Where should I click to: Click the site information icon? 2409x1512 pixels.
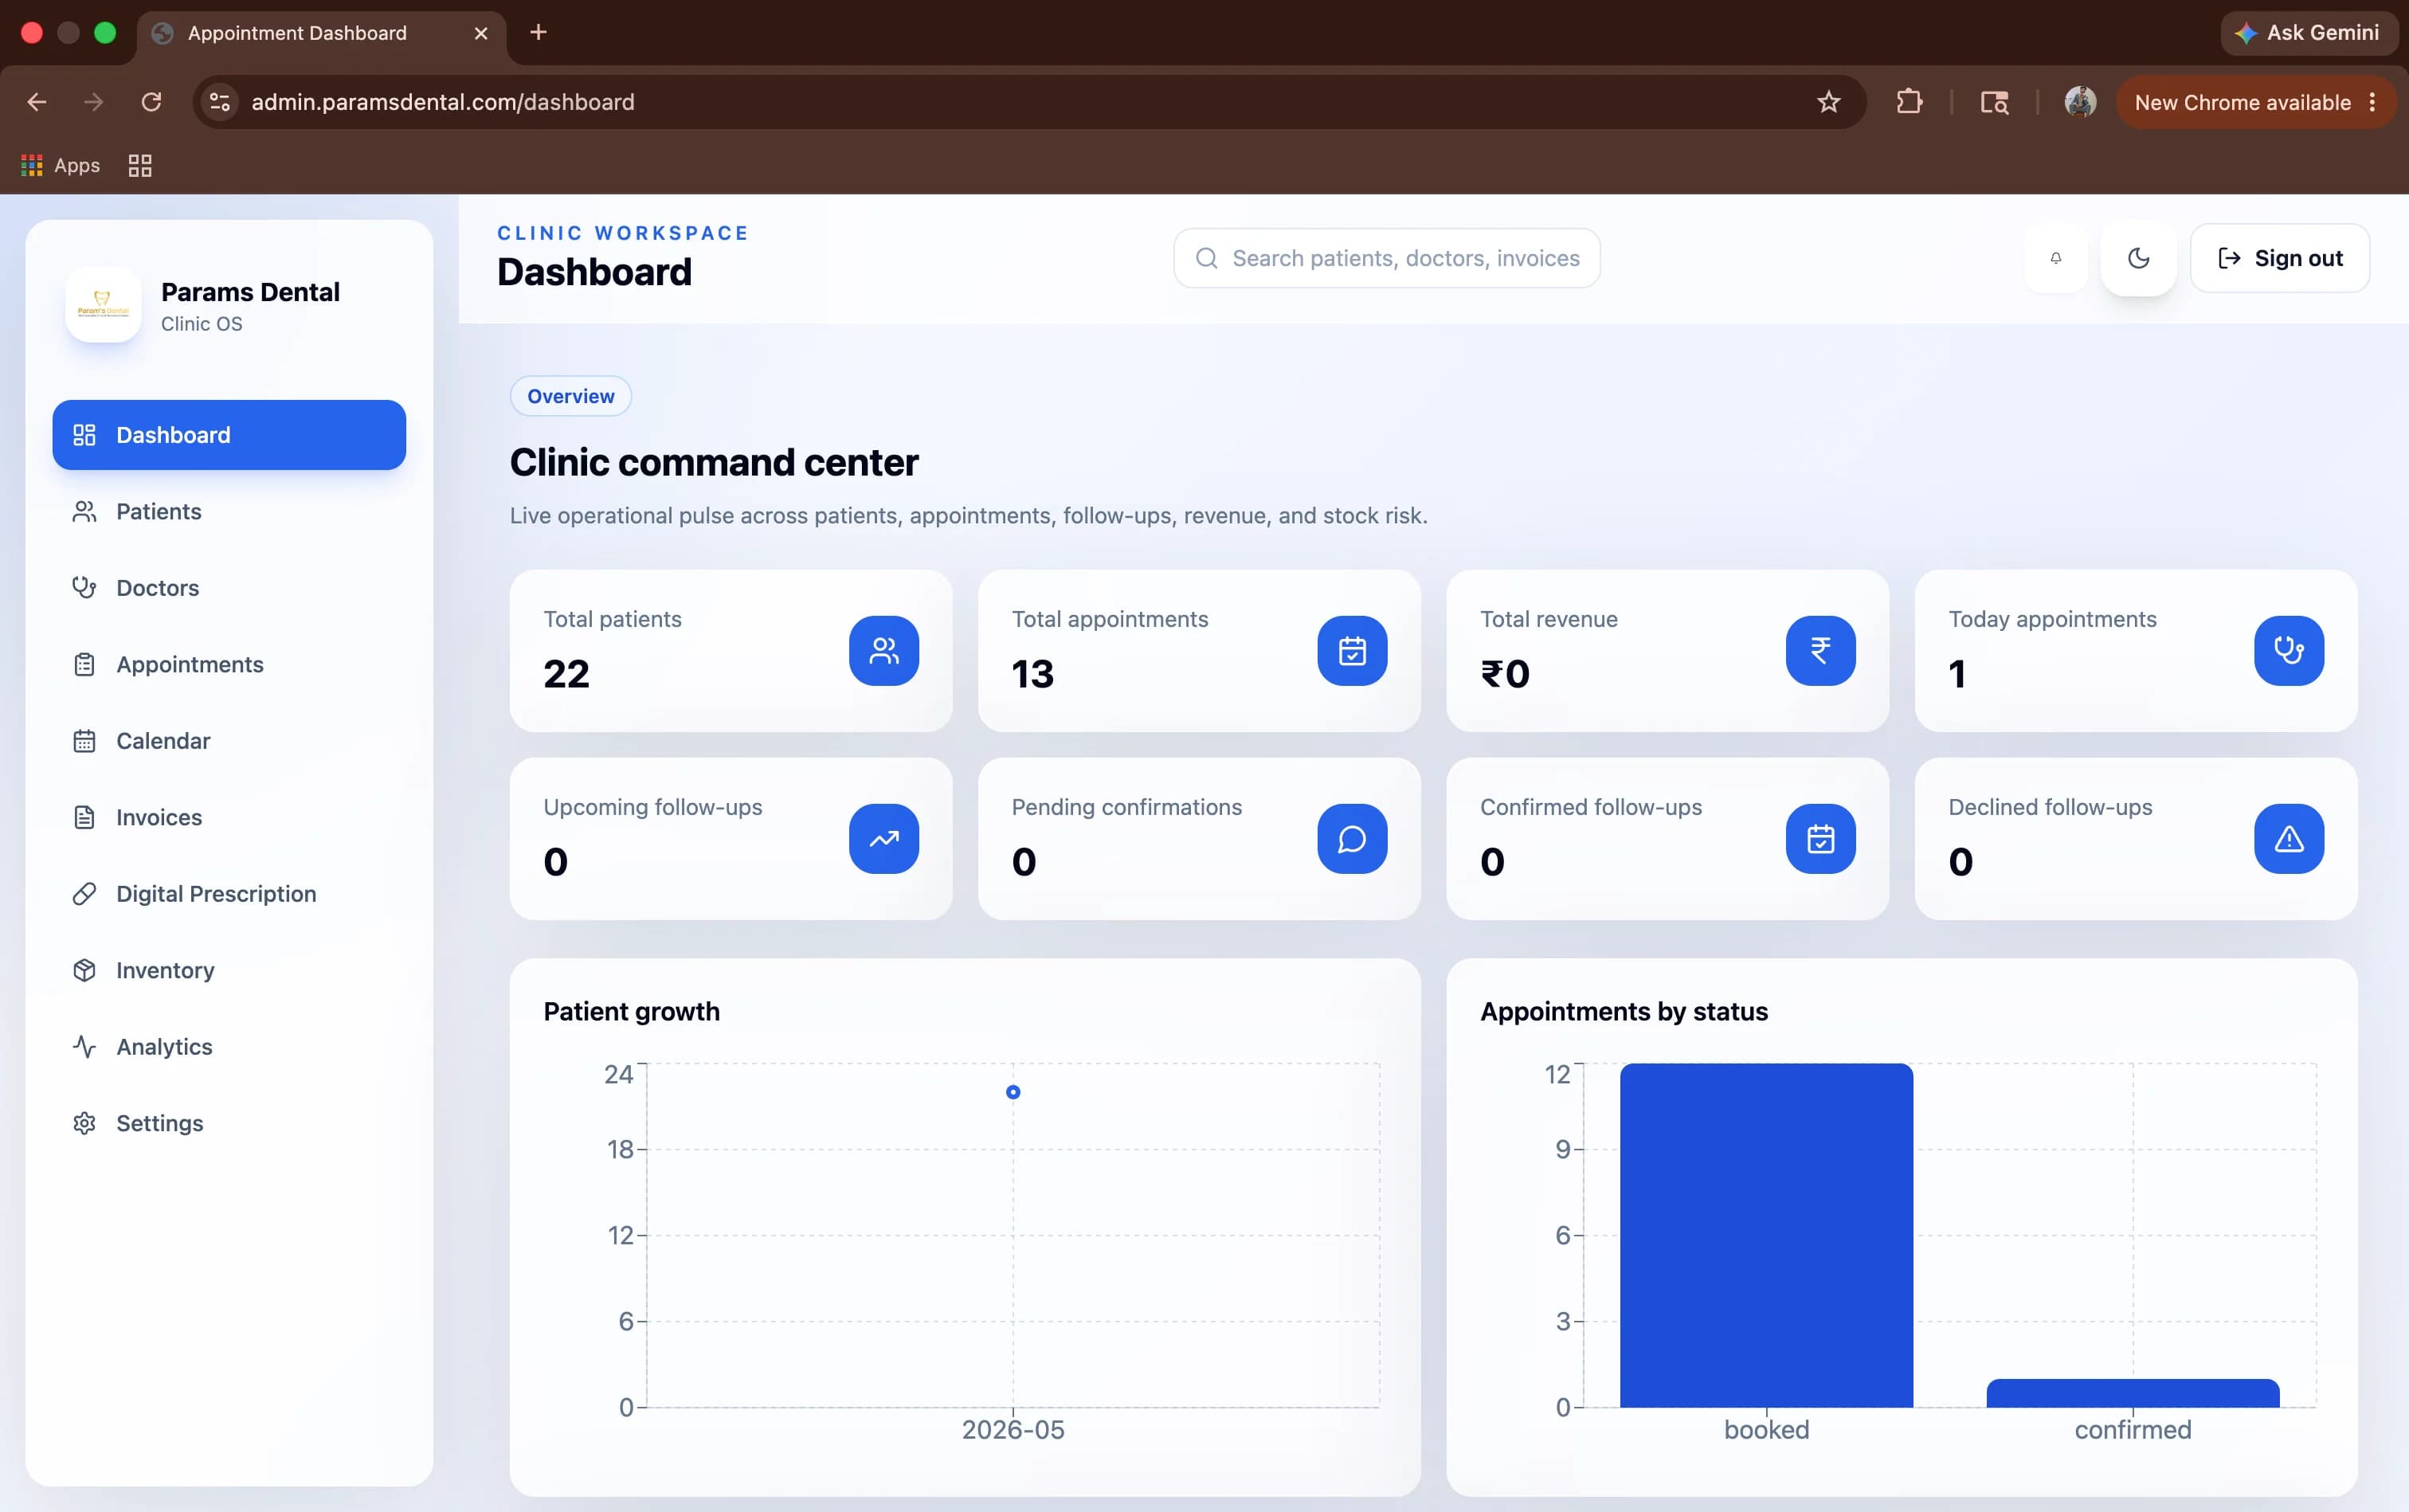point(220,102)
